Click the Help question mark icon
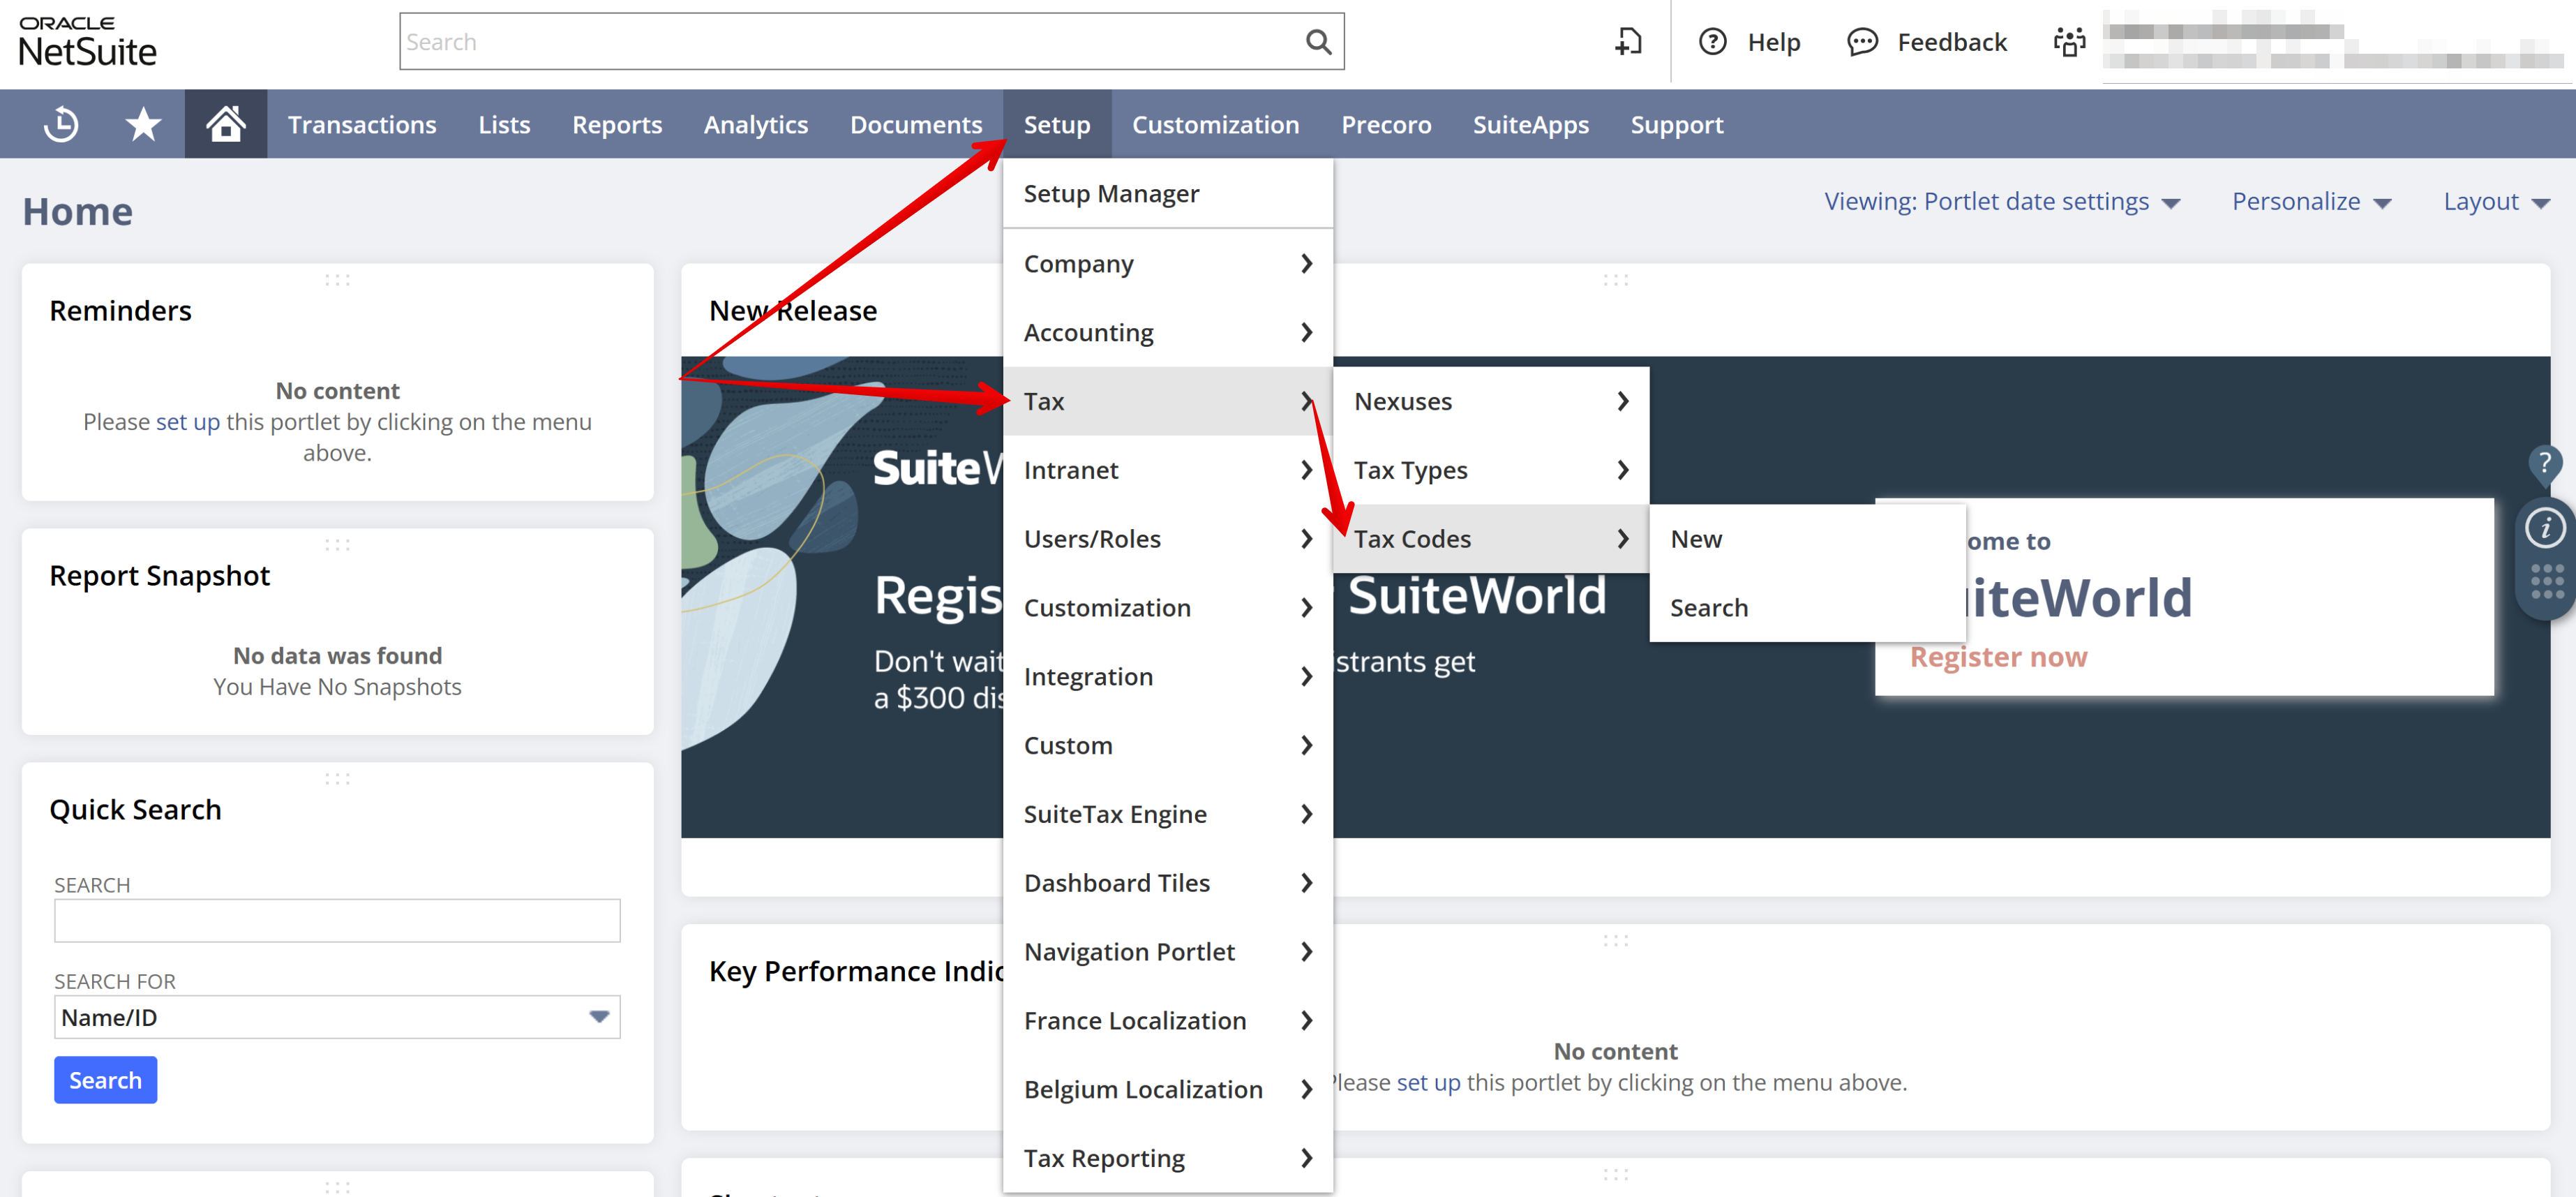The height and width of the screenshot is (1197, 2576). 1712,42
